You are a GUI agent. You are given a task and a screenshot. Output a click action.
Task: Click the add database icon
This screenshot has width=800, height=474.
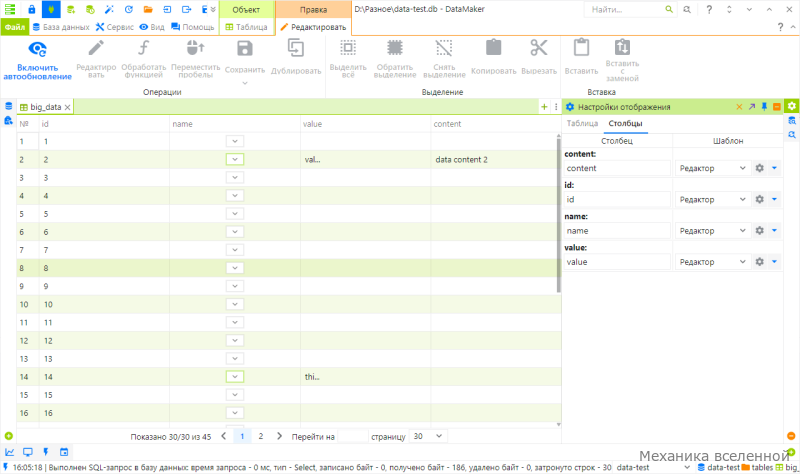point(70,9)
